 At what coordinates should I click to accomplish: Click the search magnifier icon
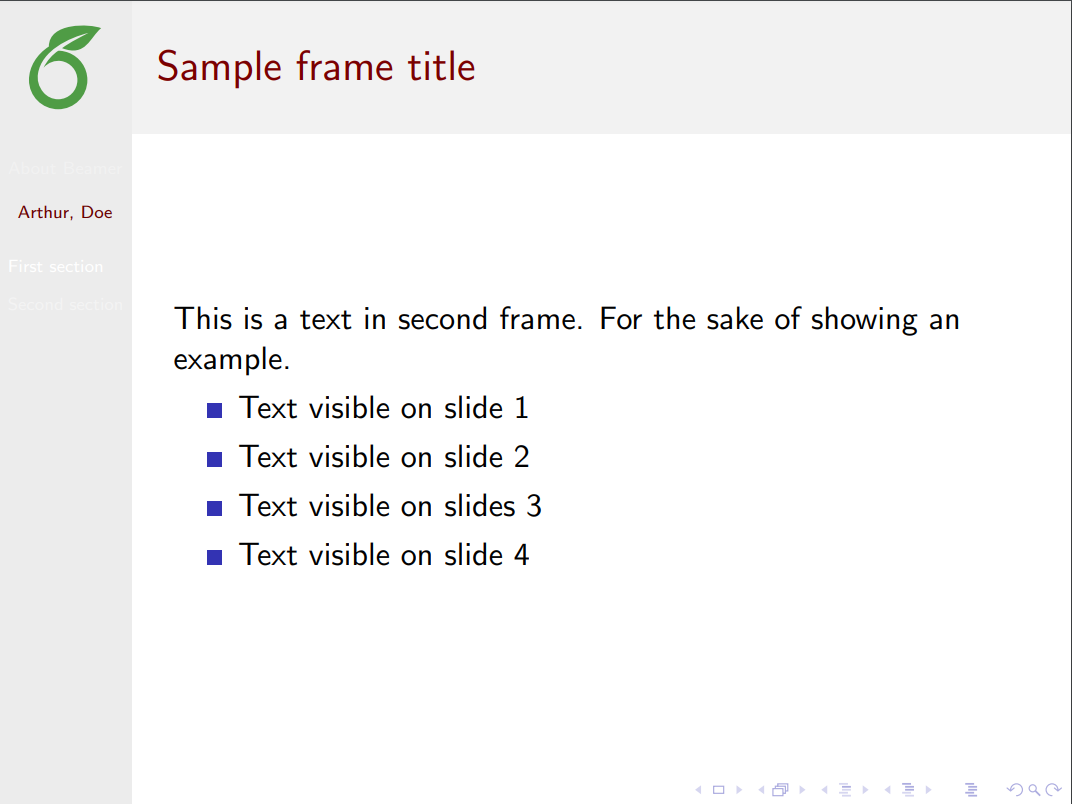[x=1033, y=790]
